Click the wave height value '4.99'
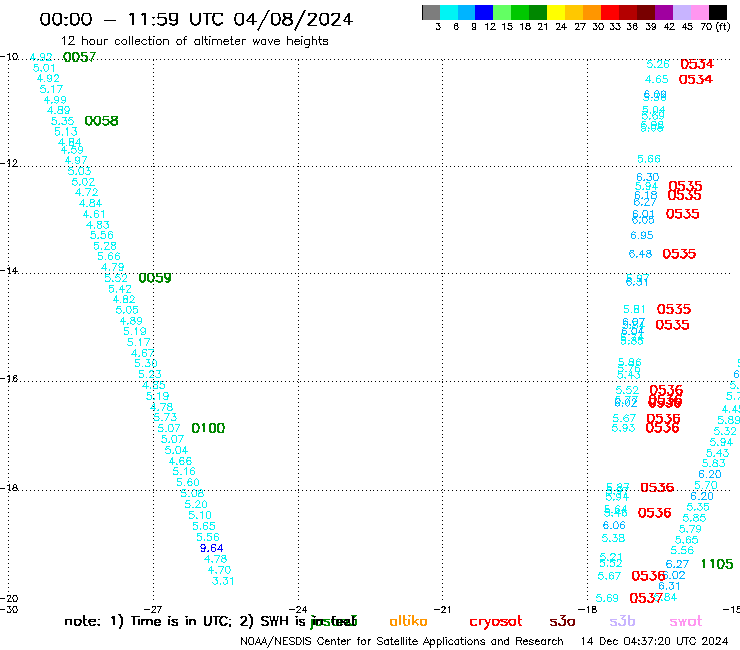Image resolution: width=740 pixels, height=650 pixels. click(x=55, y=100)
